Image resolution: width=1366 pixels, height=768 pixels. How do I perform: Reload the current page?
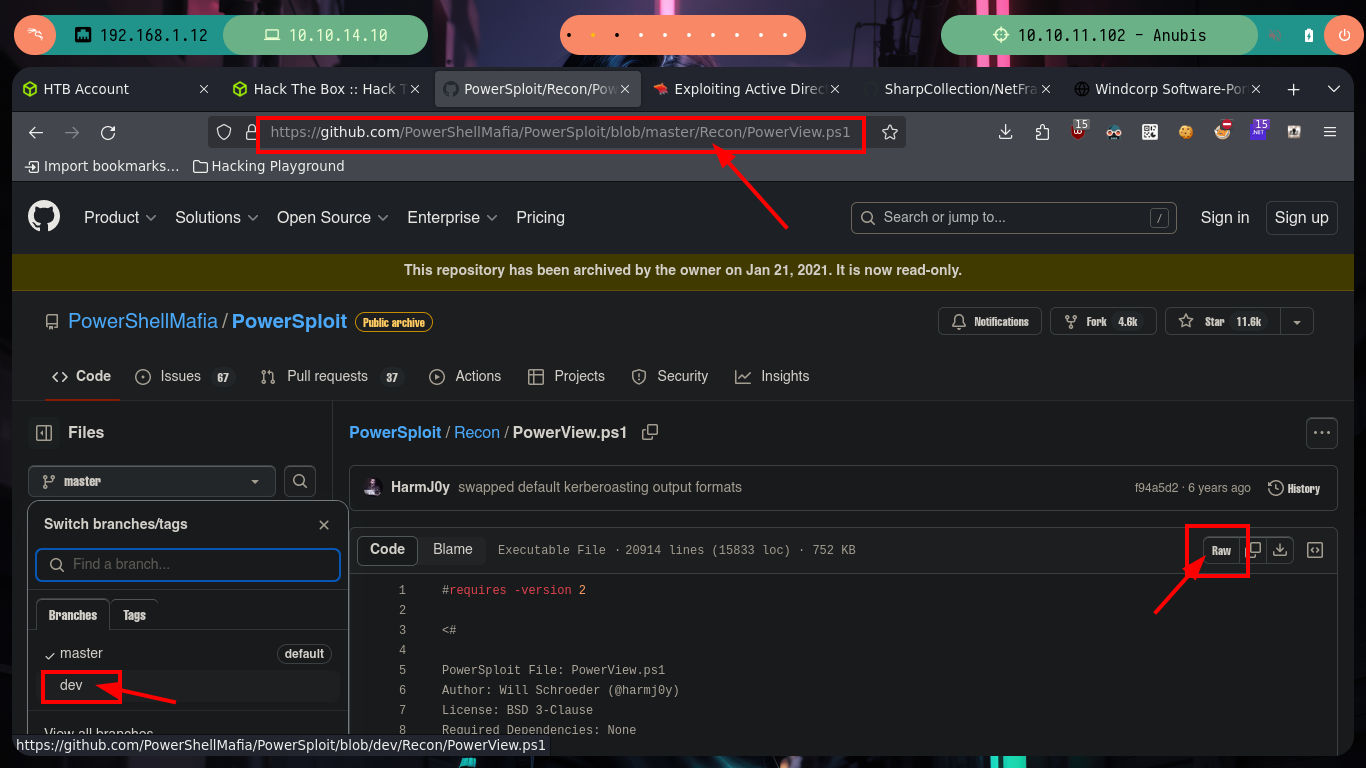(108, 132)
